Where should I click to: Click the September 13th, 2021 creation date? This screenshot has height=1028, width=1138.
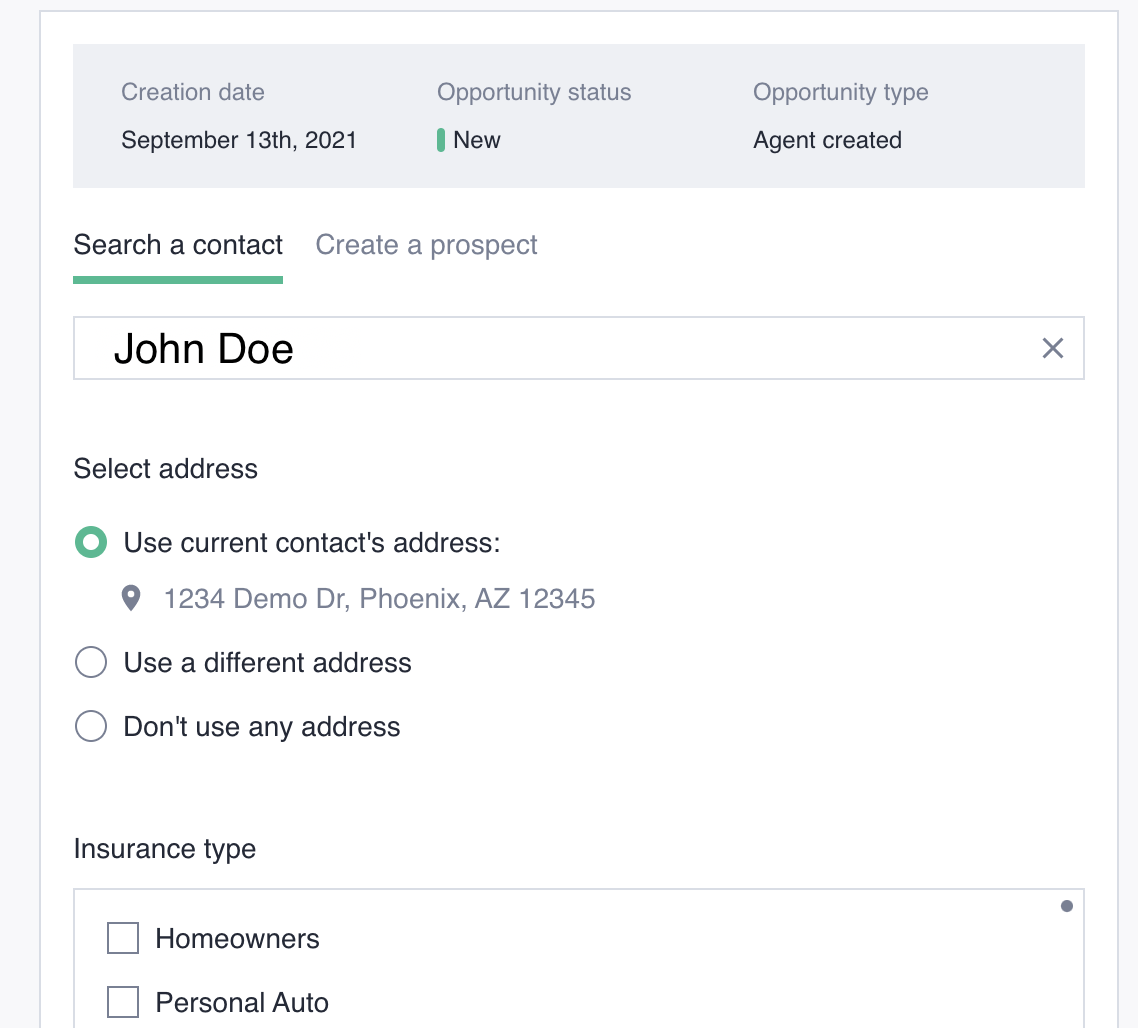[239, 140]
